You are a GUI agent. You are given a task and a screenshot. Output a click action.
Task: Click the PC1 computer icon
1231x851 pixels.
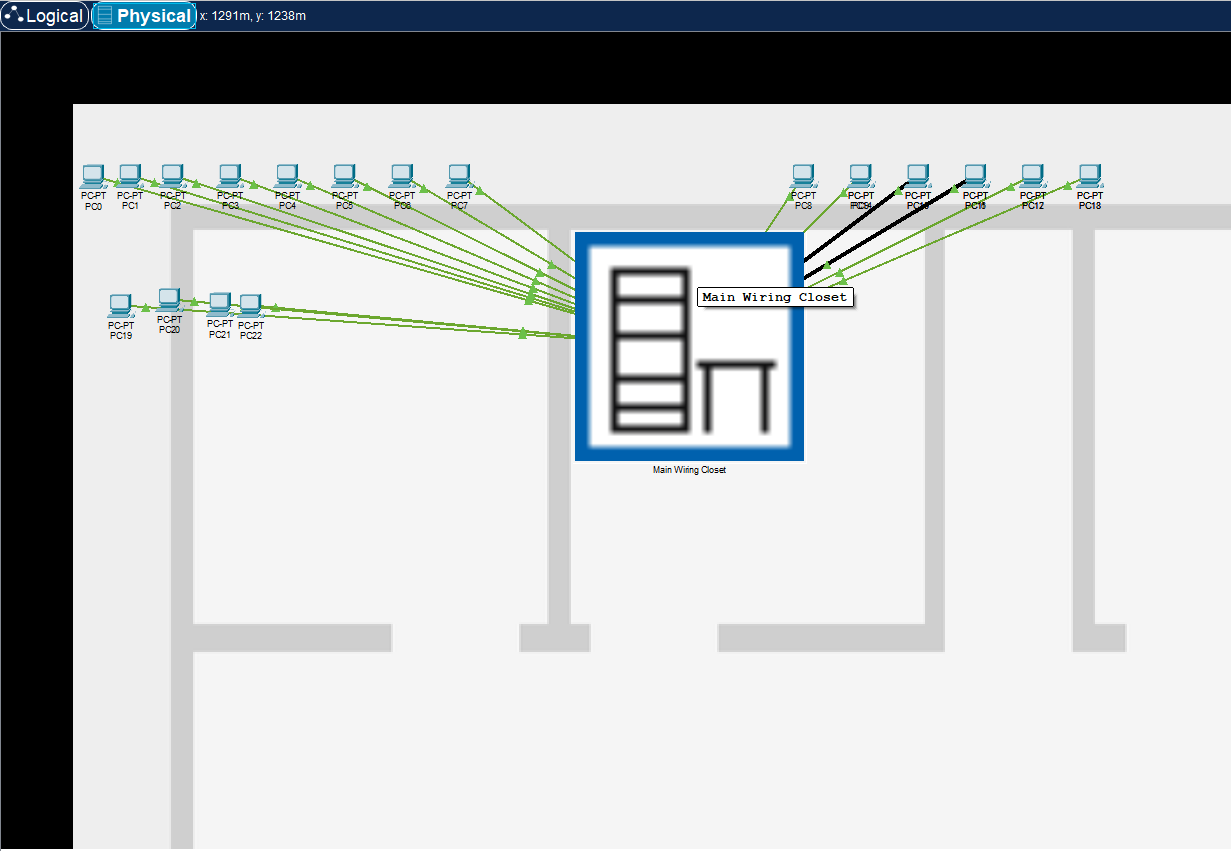(x=130, y=177)
